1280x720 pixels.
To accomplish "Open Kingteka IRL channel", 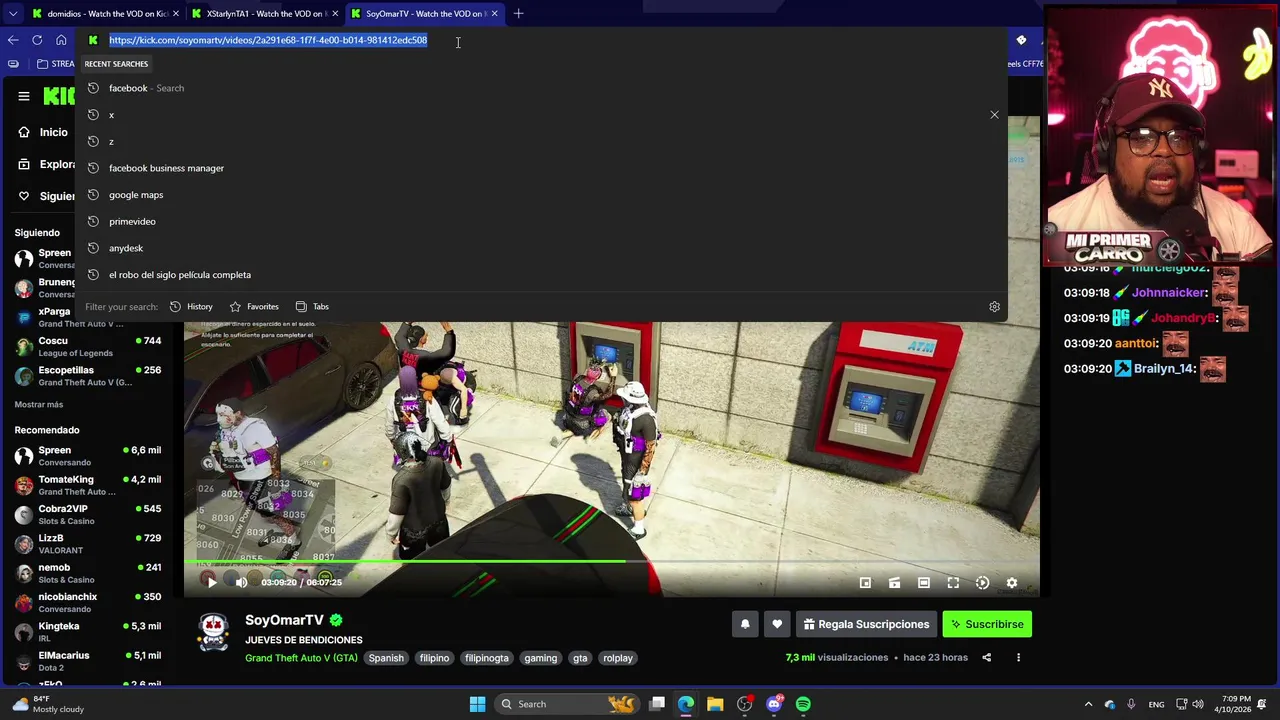I will click(x=88, y=632).
